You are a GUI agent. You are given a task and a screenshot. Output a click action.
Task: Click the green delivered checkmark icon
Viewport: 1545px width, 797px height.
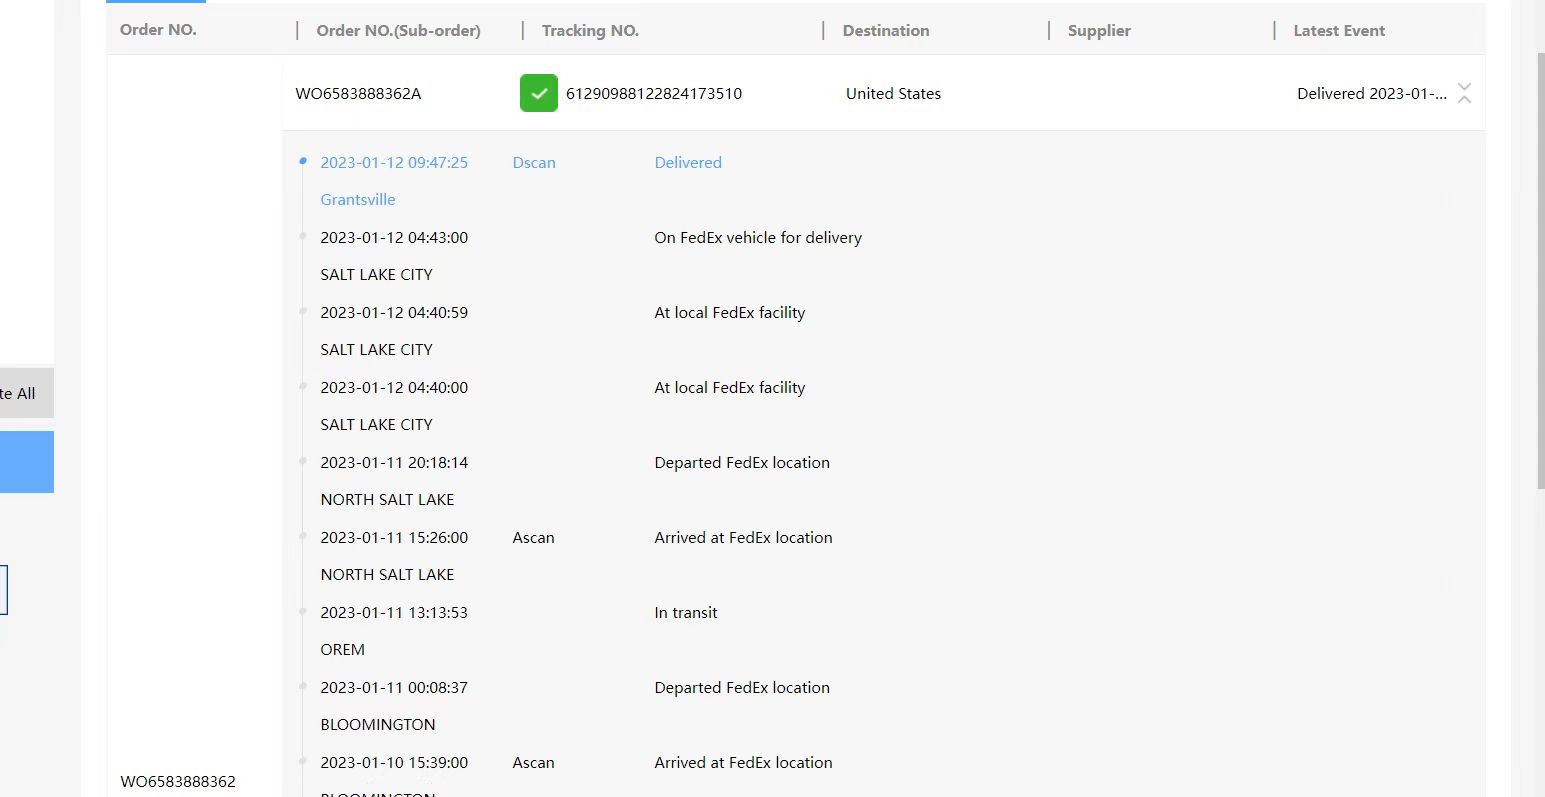point(538,93)
